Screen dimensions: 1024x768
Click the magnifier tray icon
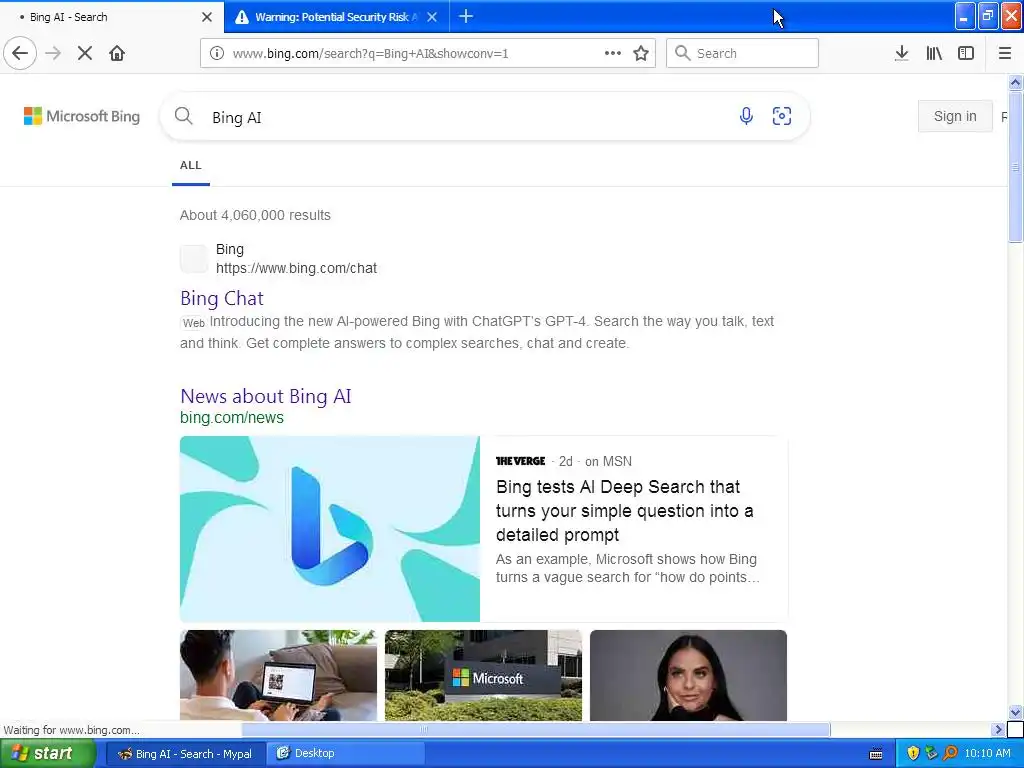(x=950, y=754)
